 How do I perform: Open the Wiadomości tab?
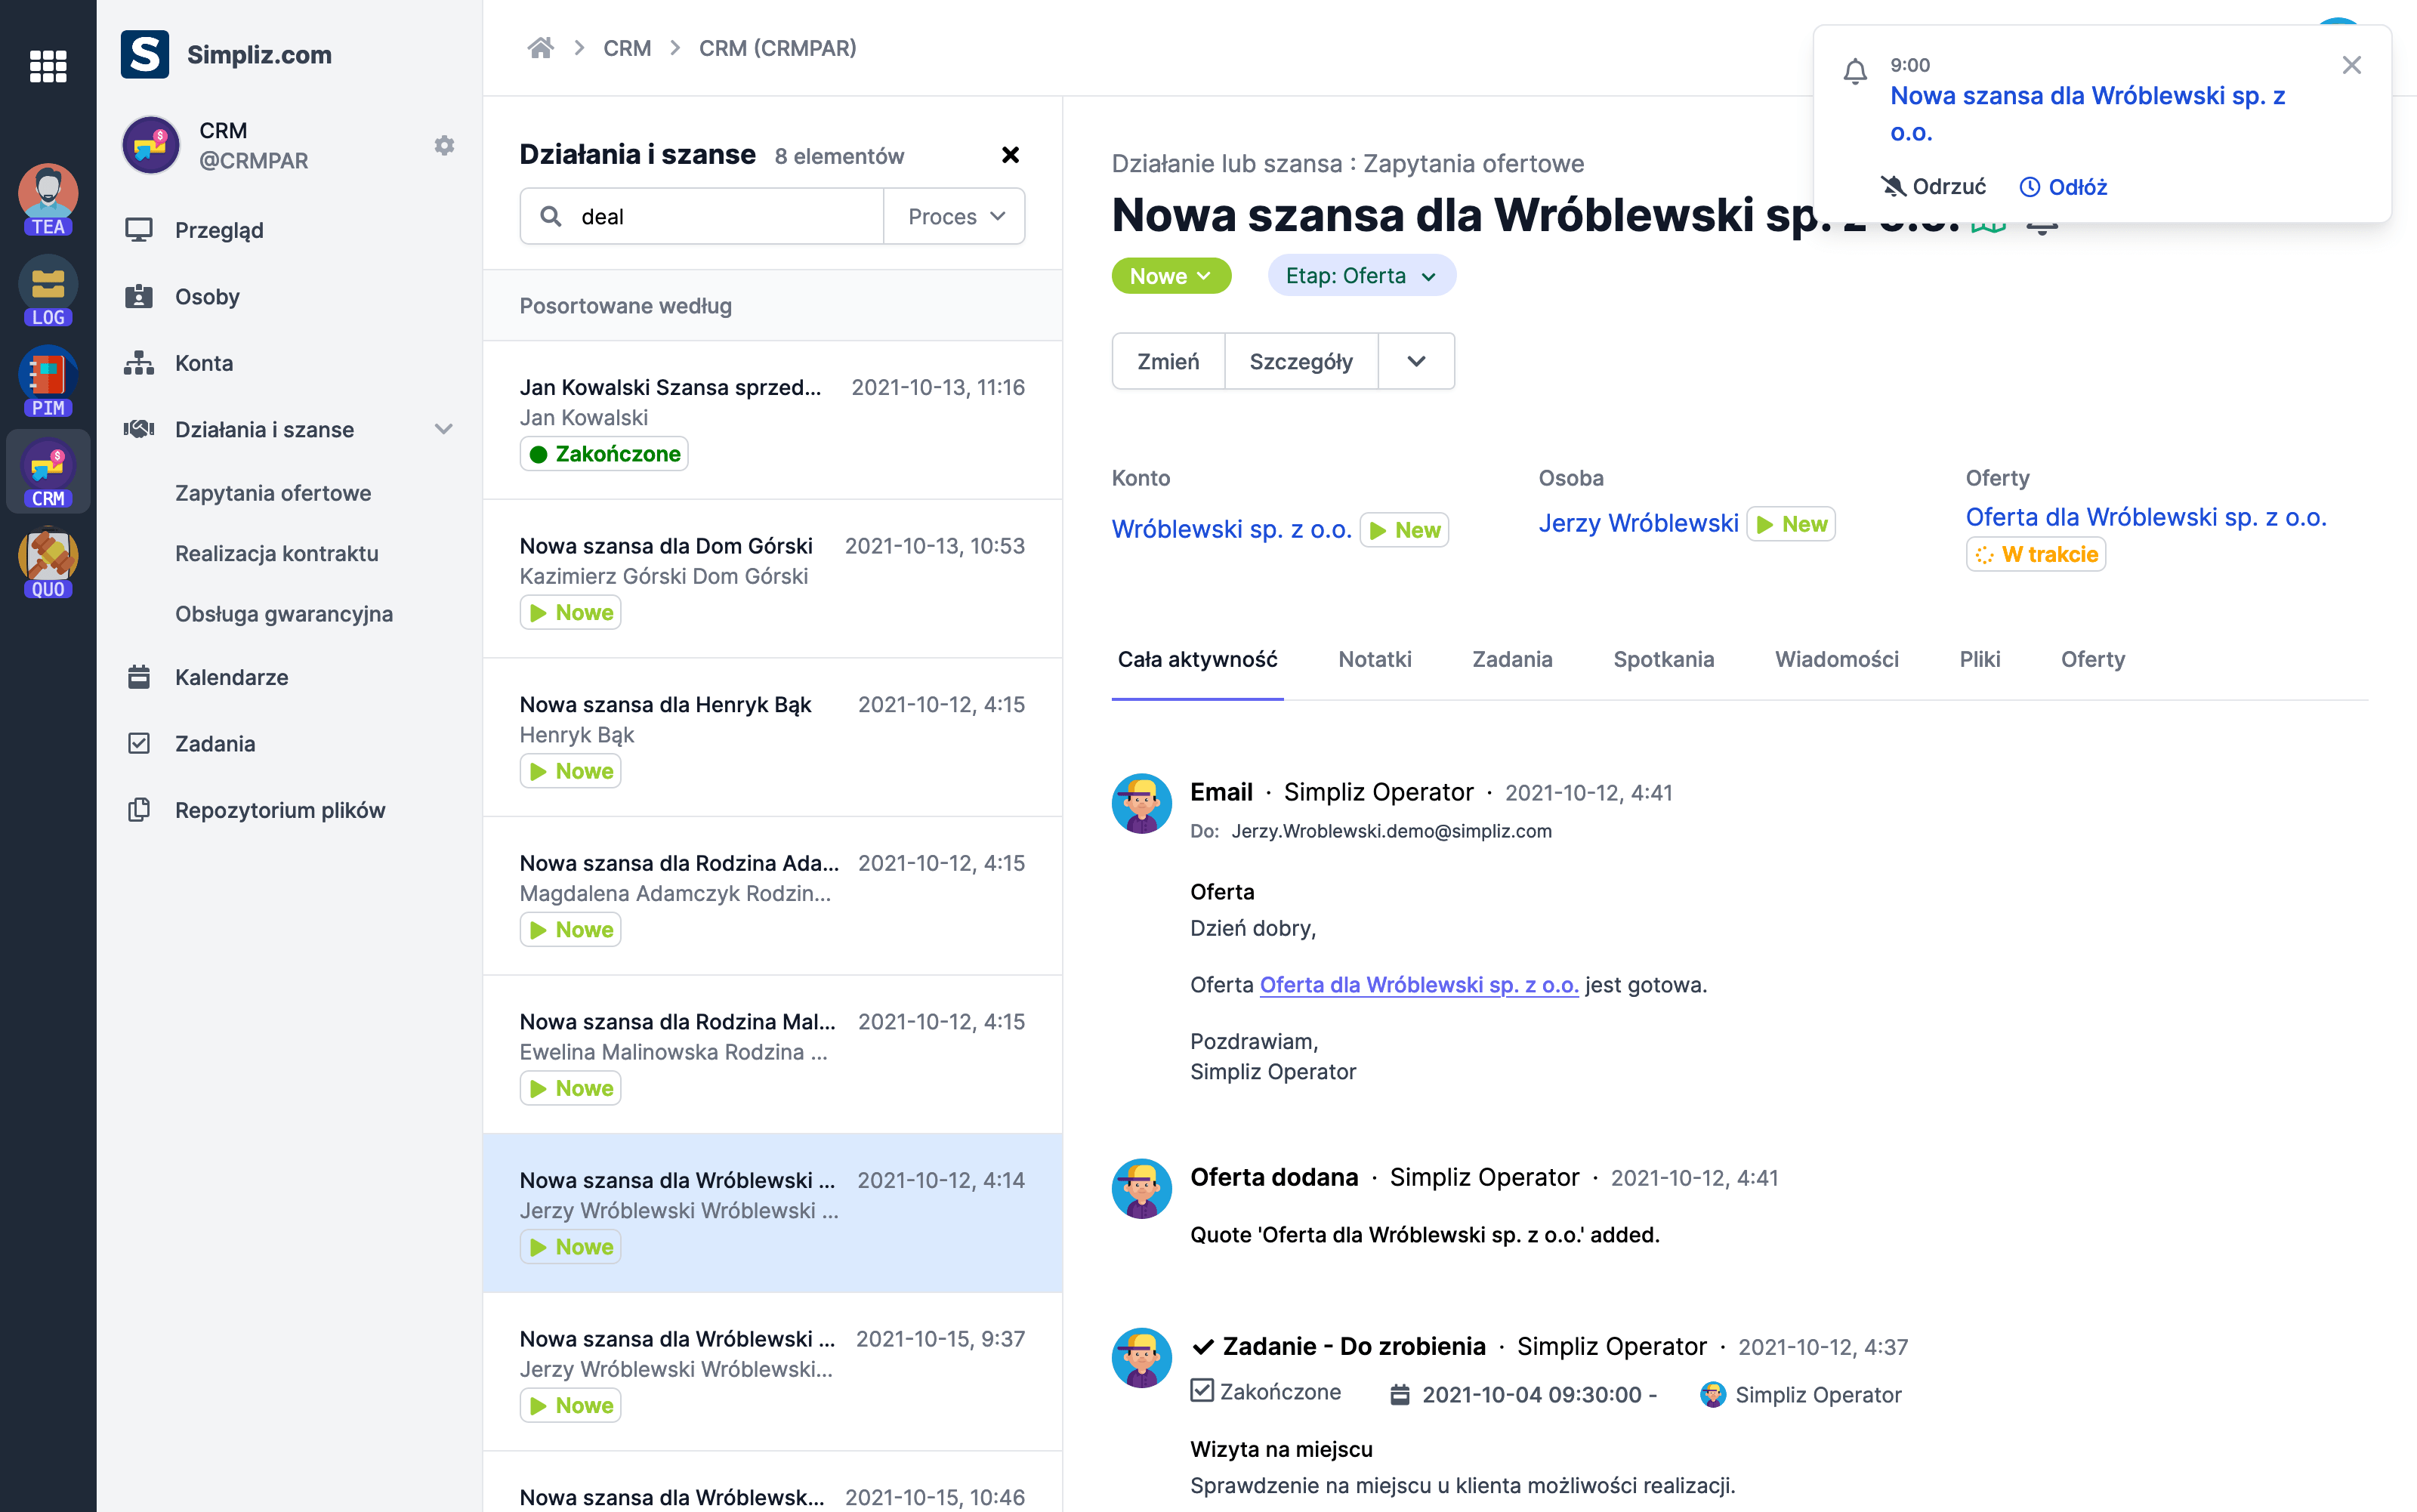point(1836,659)
